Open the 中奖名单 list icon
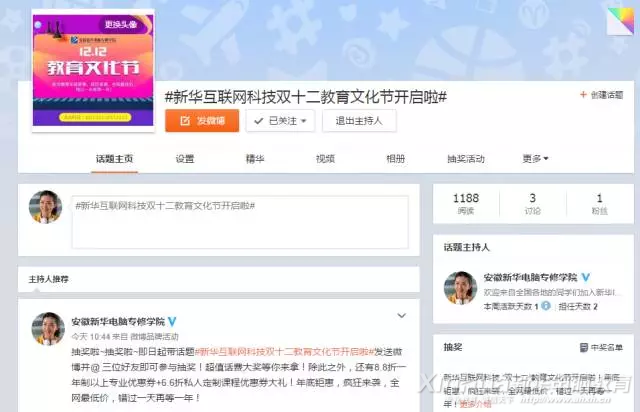640x412 pixels. tap(584, 347)
